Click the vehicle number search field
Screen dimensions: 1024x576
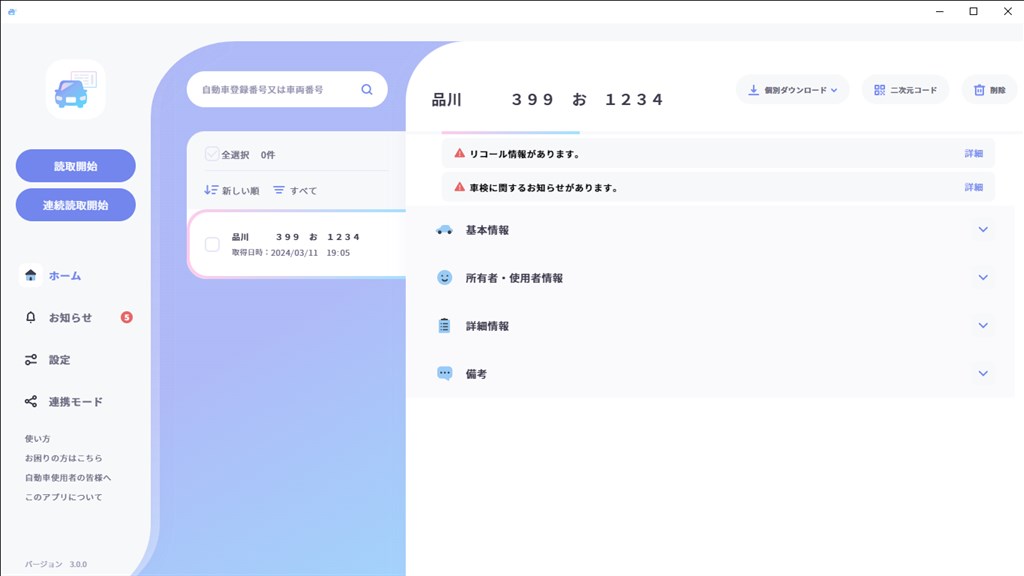(287, 89)
